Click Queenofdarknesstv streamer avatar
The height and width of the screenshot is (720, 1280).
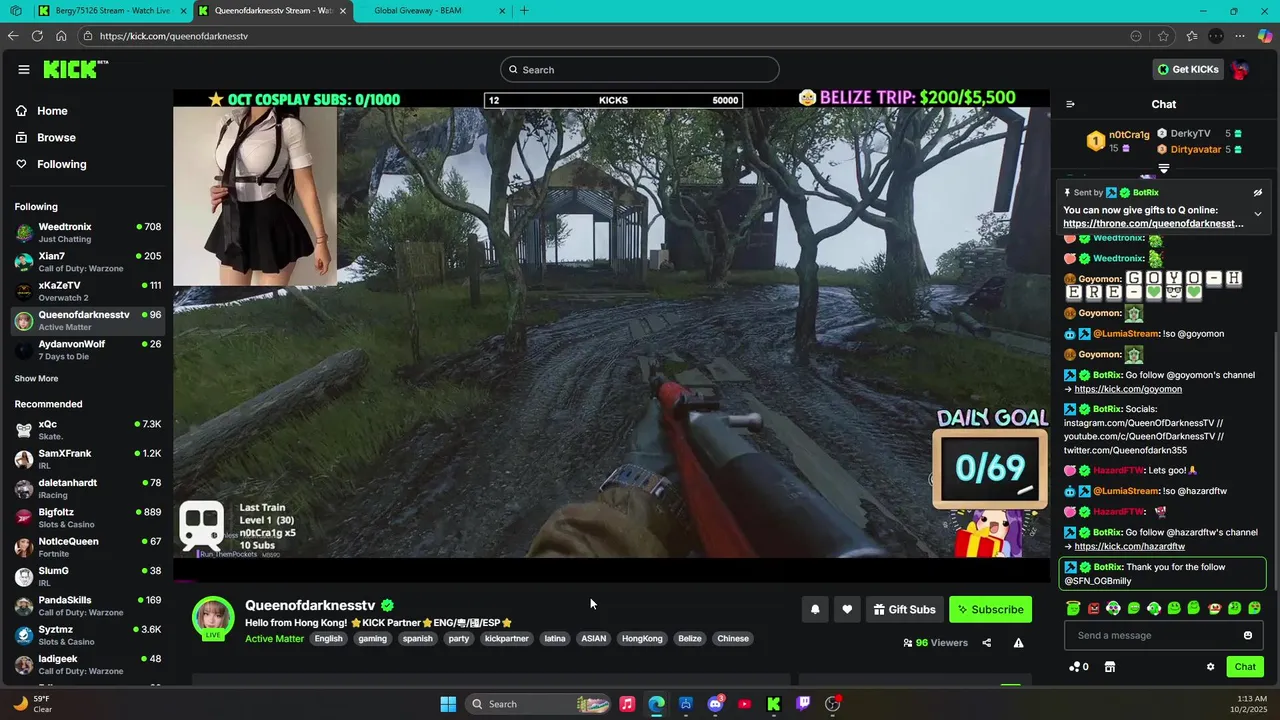point(213,618)
